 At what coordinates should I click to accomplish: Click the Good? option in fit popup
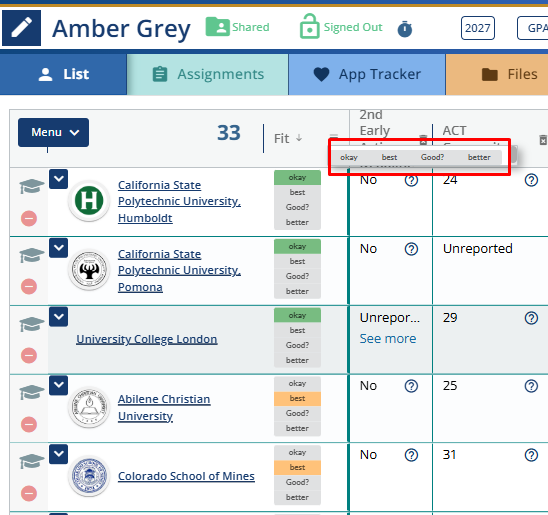(432, 157)
